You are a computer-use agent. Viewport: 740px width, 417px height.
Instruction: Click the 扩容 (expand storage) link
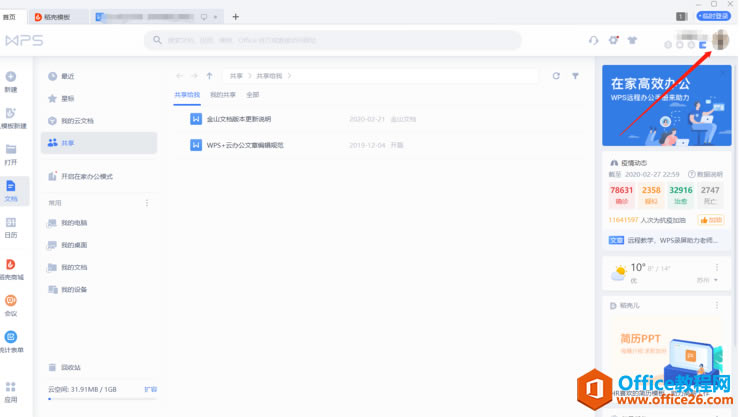pyautogui.click(x=151, y=389)
